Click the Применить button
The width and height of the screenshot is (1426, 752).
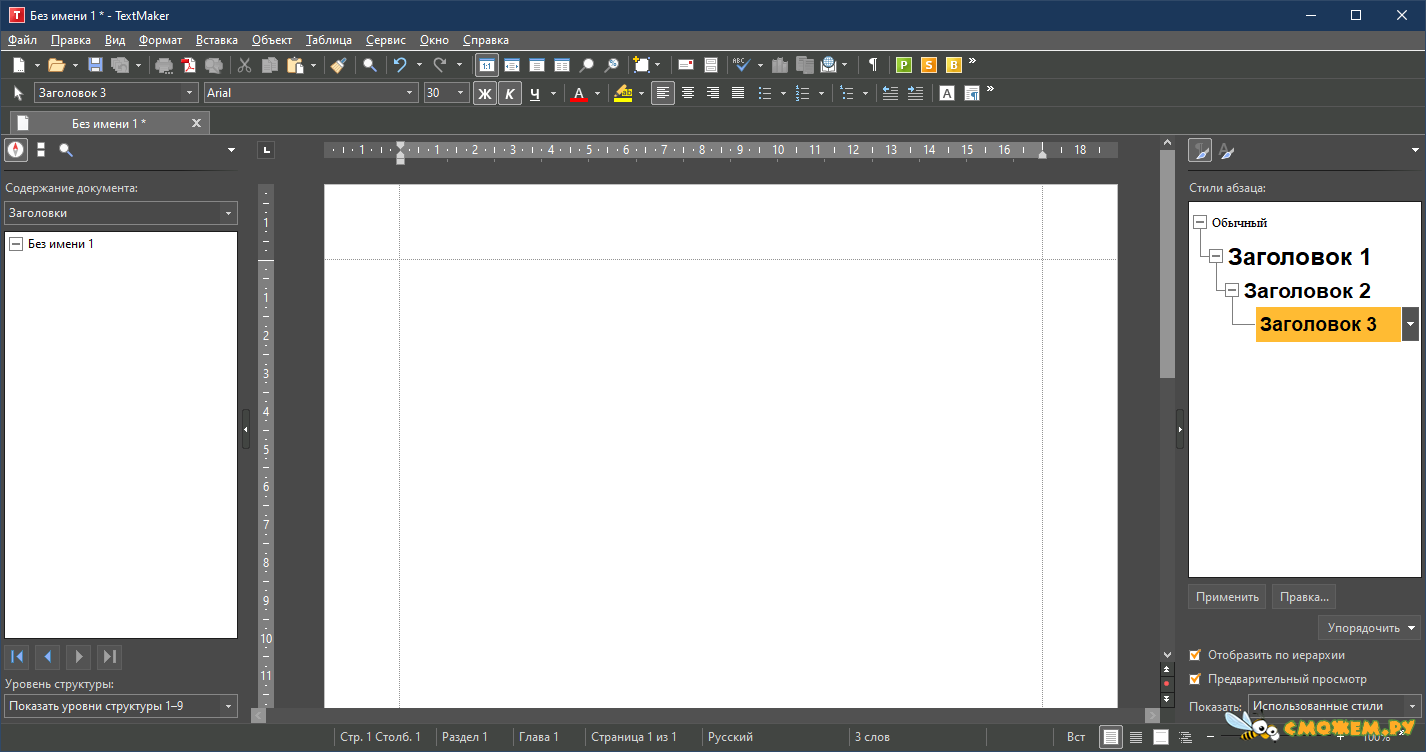pos(1227,597)
